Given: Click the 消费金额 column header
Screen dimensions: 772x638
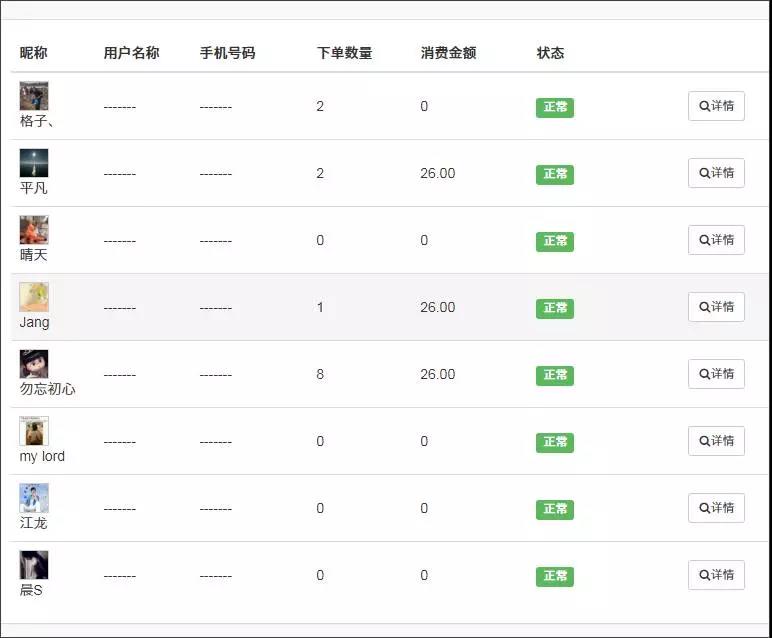Looking at the screenshot, I should [448, 53].
